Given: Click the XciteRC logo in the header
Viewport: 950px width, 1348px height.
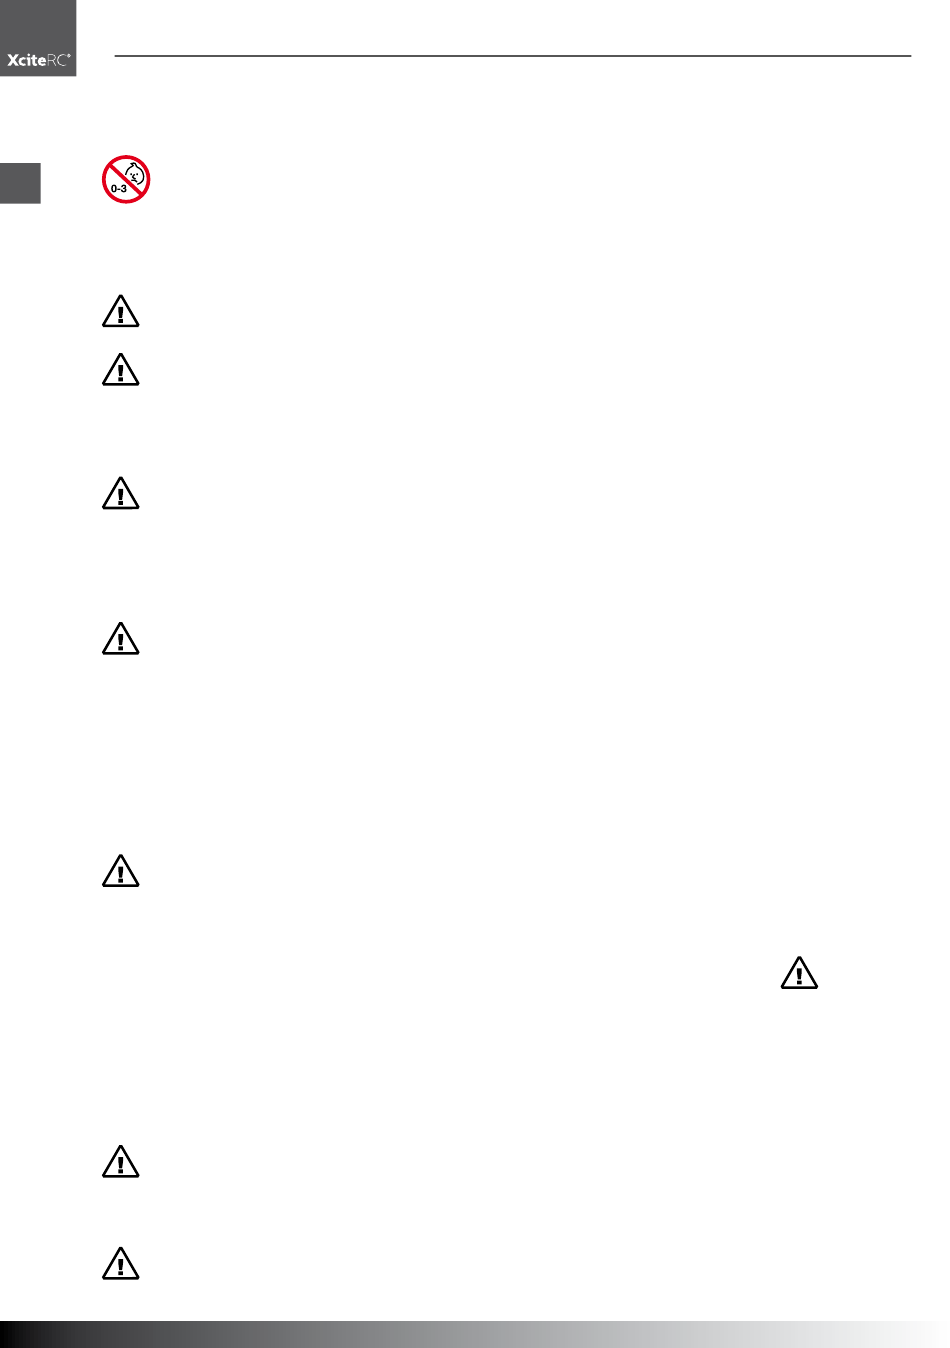Looking at the screenshot, I should tap(38, 60).
